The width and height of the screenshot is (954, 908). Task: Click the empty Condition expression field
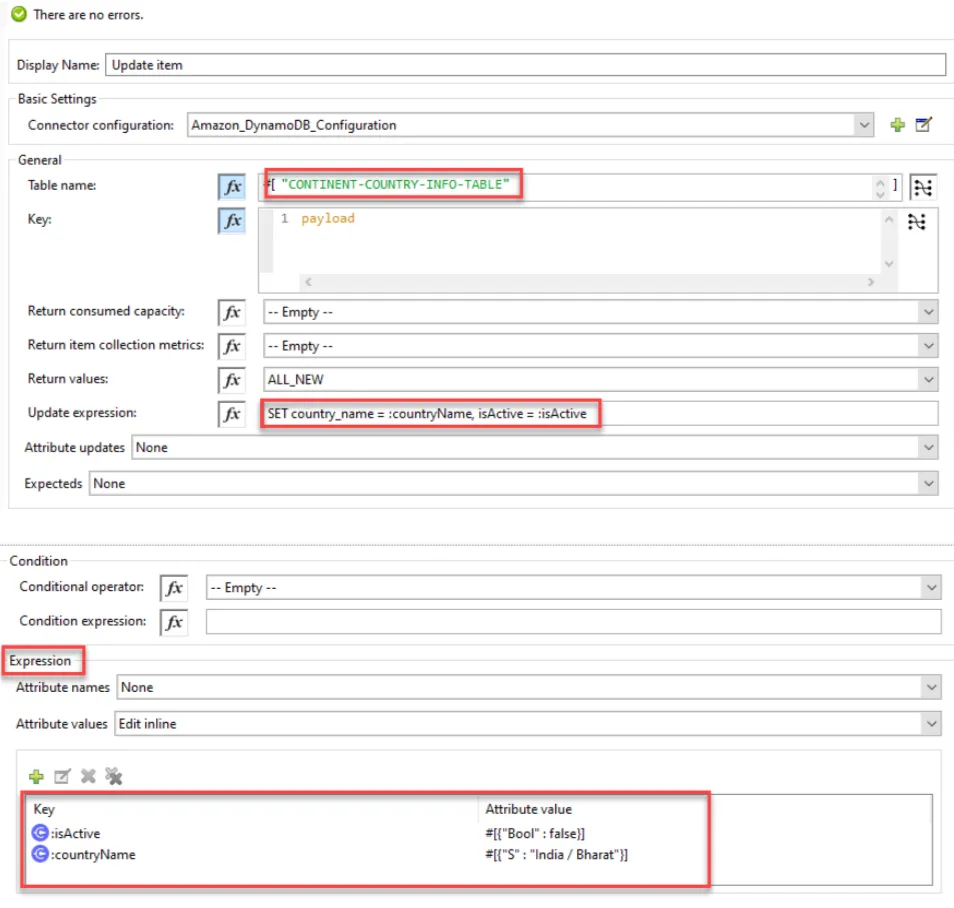[573, 622]
